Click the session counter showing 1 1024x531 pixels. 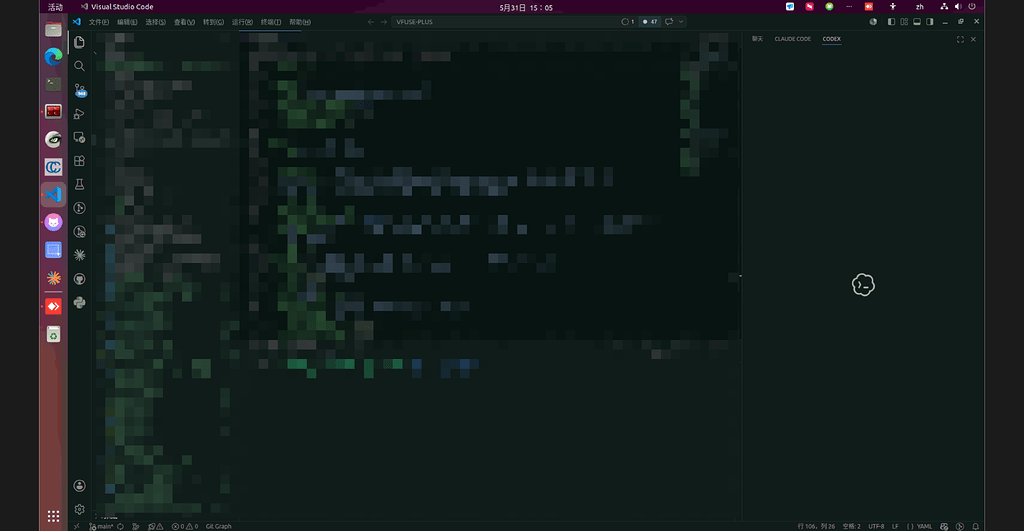click(x=628, y=22)
